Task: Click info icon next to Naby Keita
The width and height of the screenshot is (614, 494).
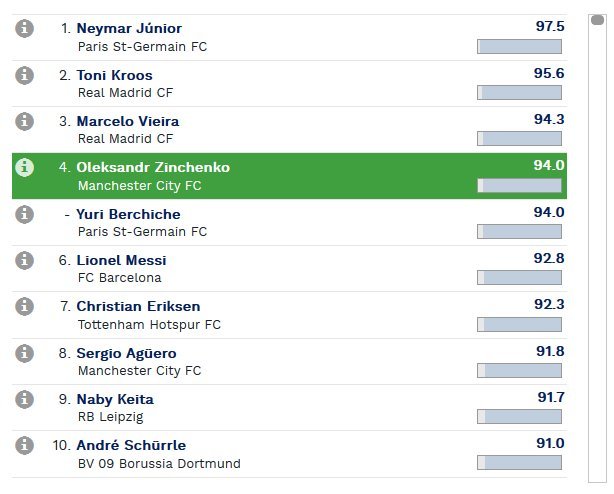Action: tap(25, 399)
